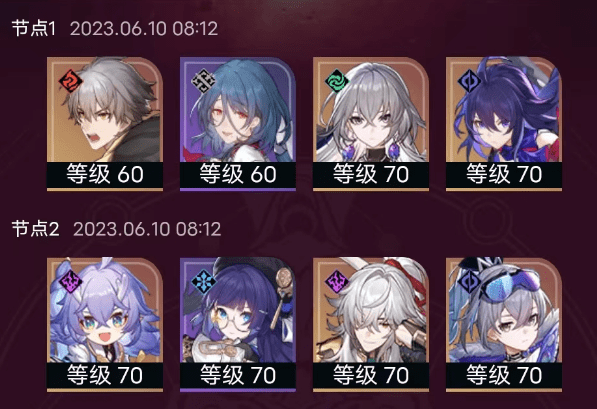This screenshot has width=597, height=409.
Task: Click the 节点2 timestamp 2023.06.10 08:12
Action: click(x=147, y=229)
